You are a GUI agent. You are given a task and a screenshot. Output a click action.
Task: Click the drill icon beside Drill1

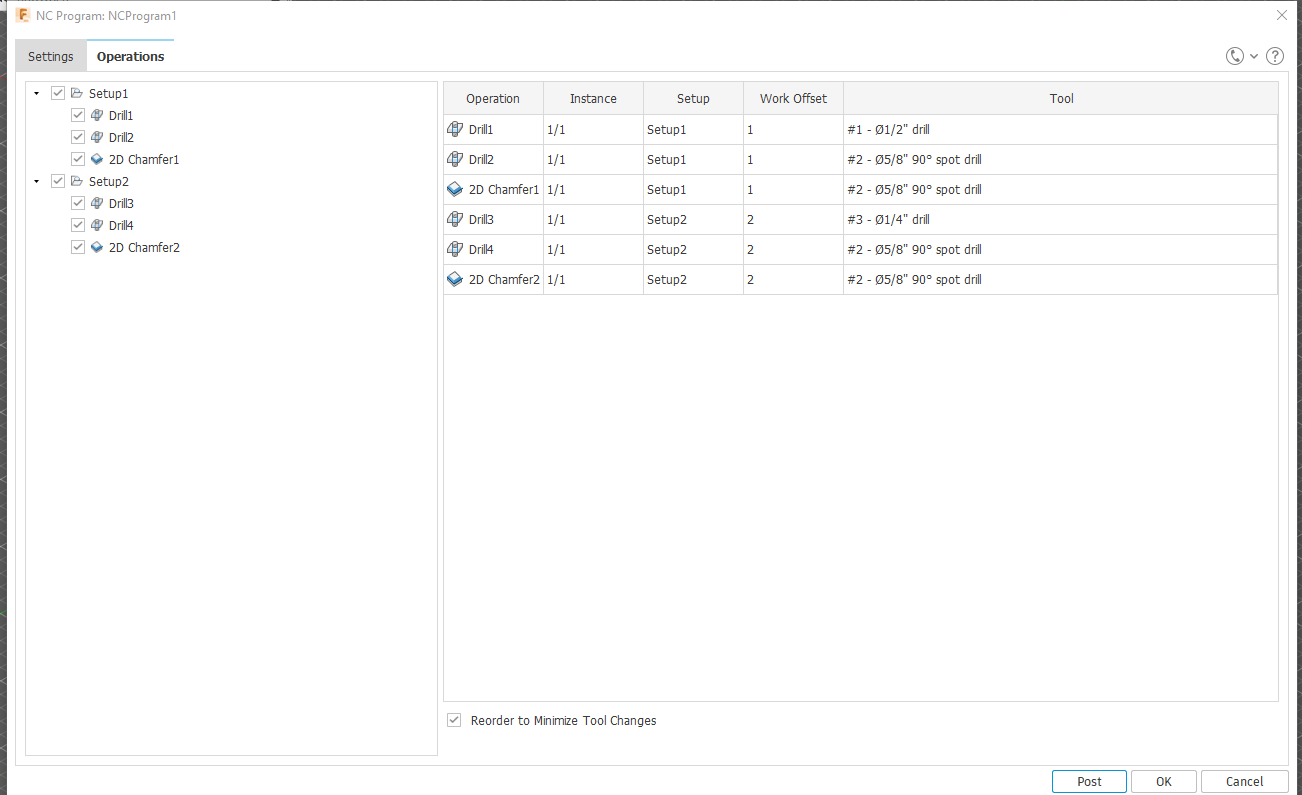pos(97,115)
